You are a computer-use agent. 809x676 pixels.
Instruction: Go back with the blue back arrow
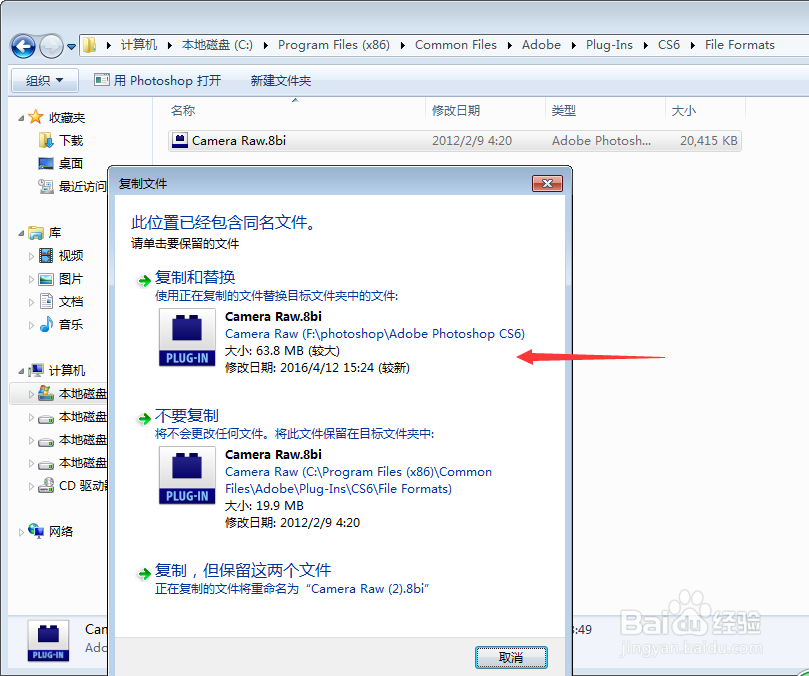[23, 46]
